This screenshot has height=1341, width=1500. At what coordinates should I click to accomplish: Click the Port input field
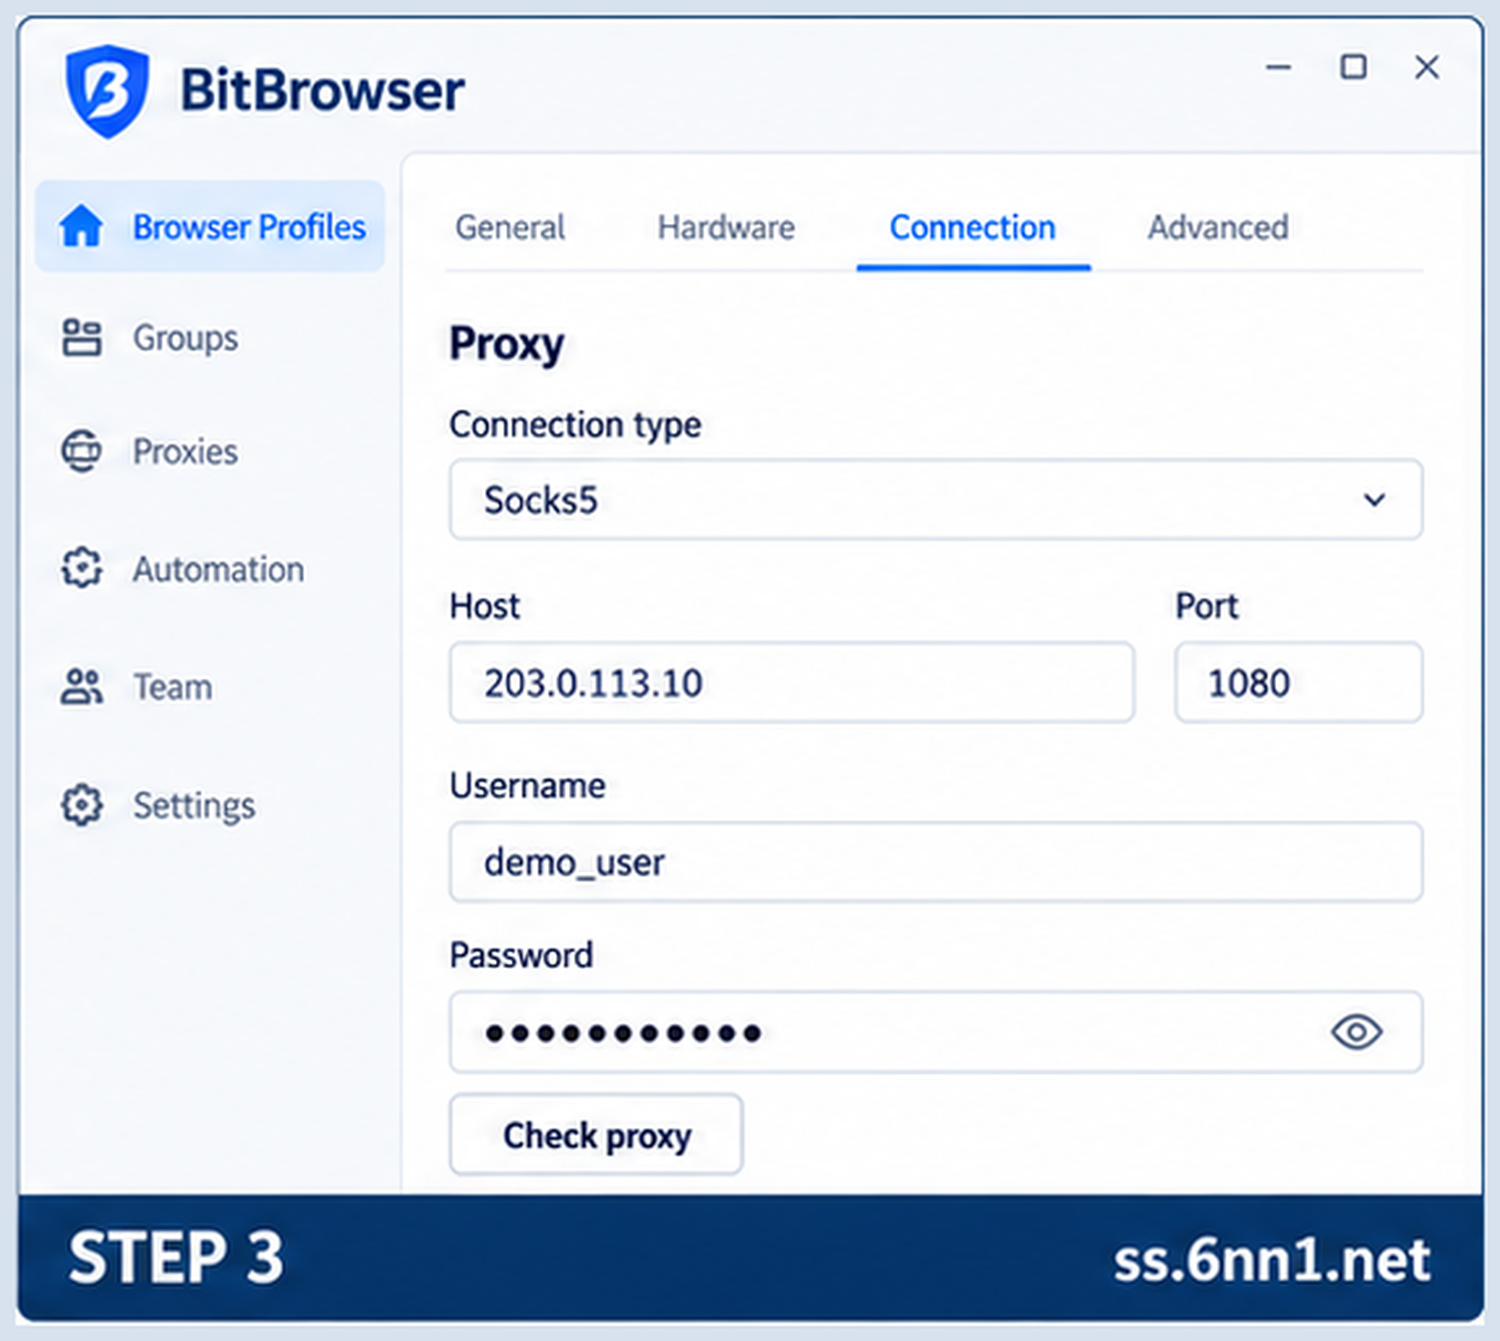tap(1298, 682)
